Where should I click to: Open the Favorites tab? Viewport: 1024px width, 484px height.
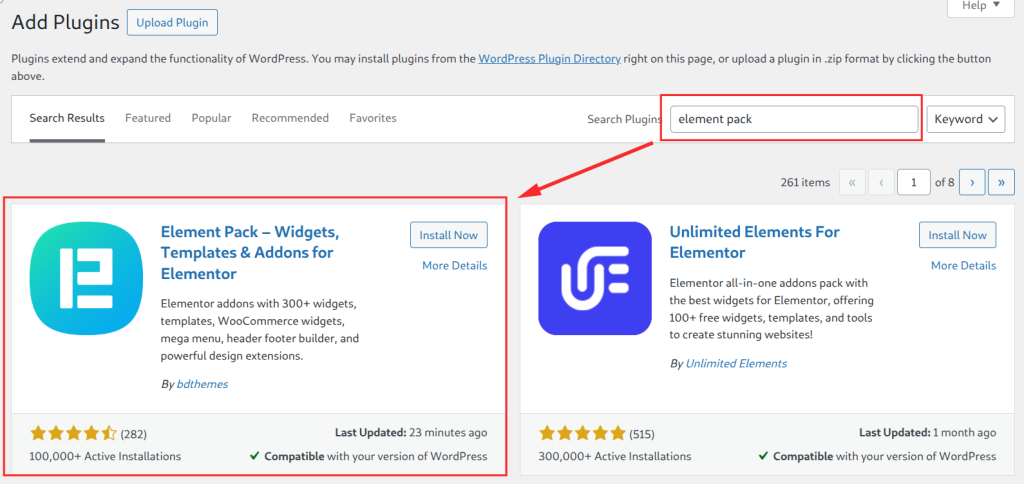(x=373, y=118)
